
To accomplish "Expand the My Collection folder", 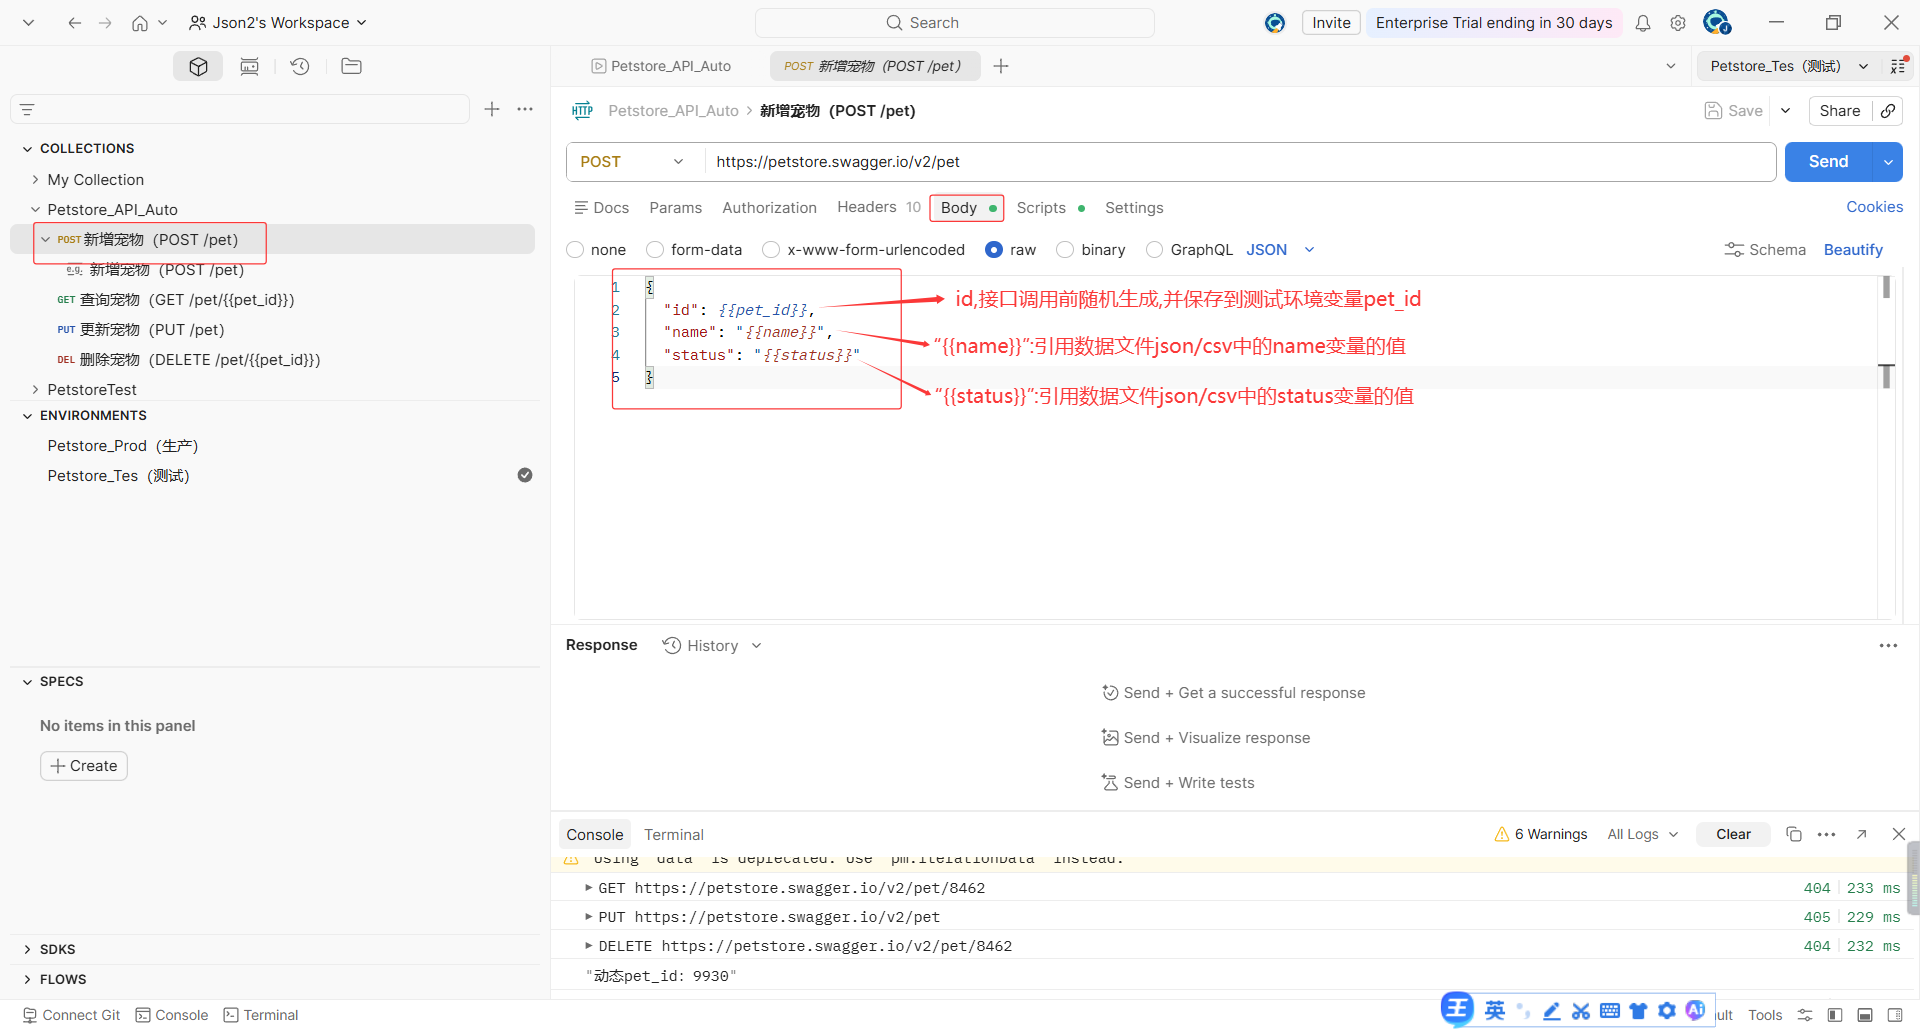I will [35, 180].
